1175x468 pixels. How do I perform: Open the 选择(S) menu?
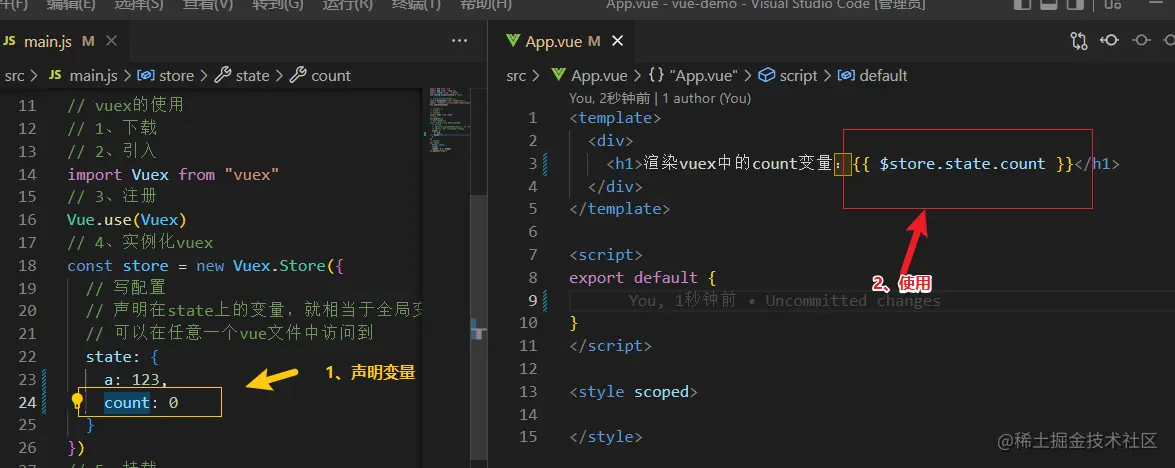tap(139, 4)
